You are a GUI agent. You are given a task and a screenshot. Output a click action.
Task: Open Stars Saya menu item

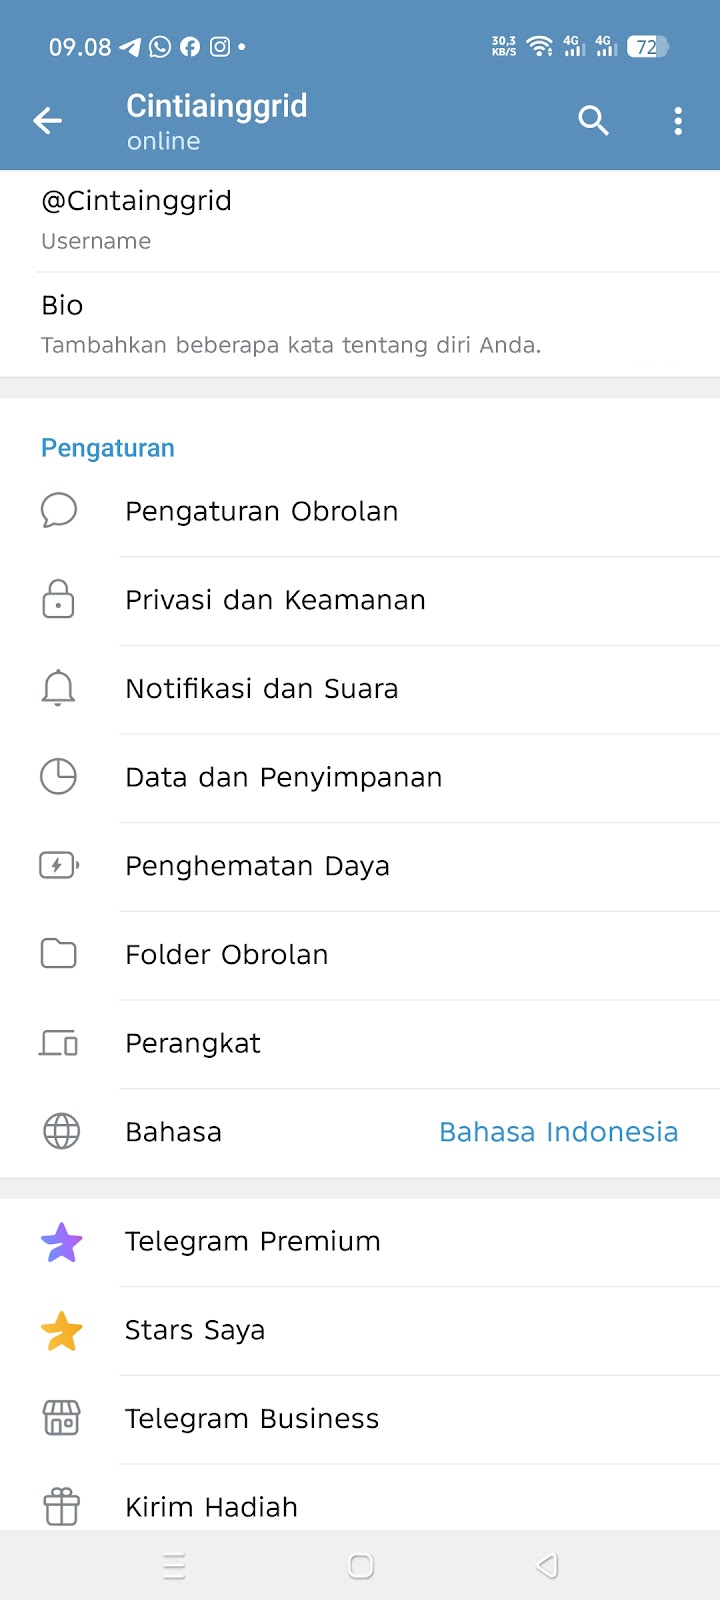(195, 1330)
